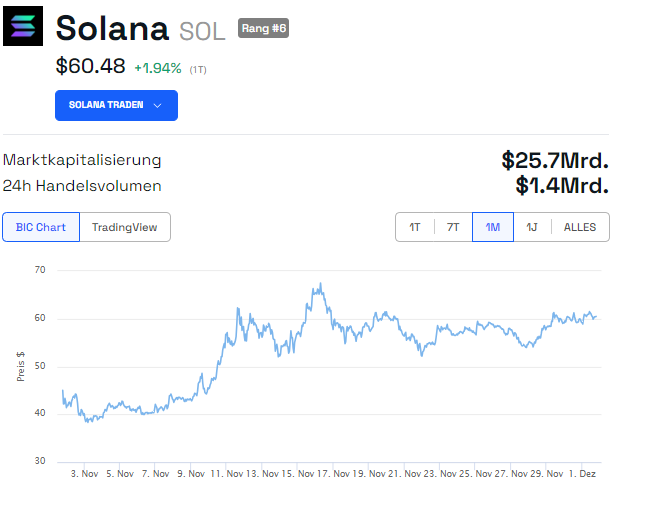Show ALLES time range data

[x=580, y=227]
